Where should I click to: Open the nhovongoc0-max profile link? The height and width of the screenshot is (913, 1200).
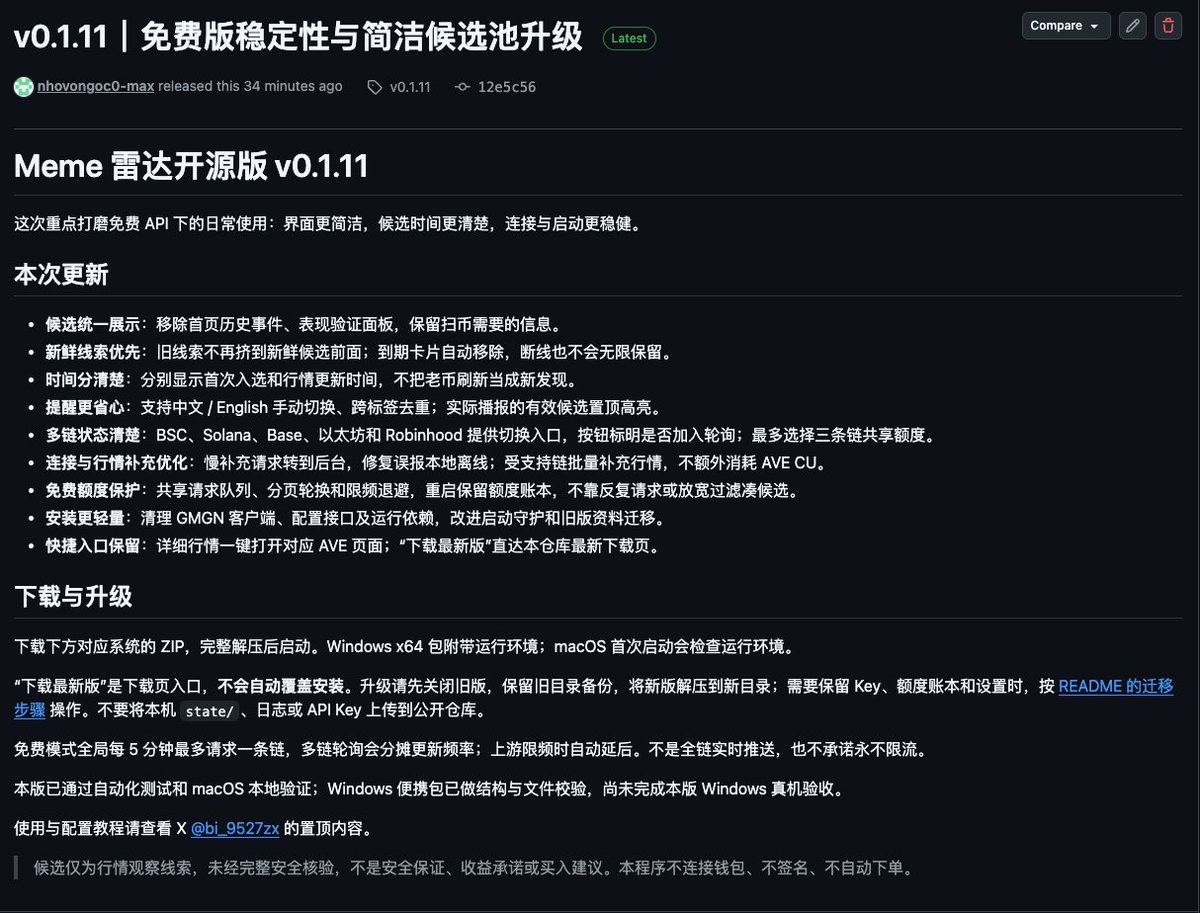[x=96, y=87]
